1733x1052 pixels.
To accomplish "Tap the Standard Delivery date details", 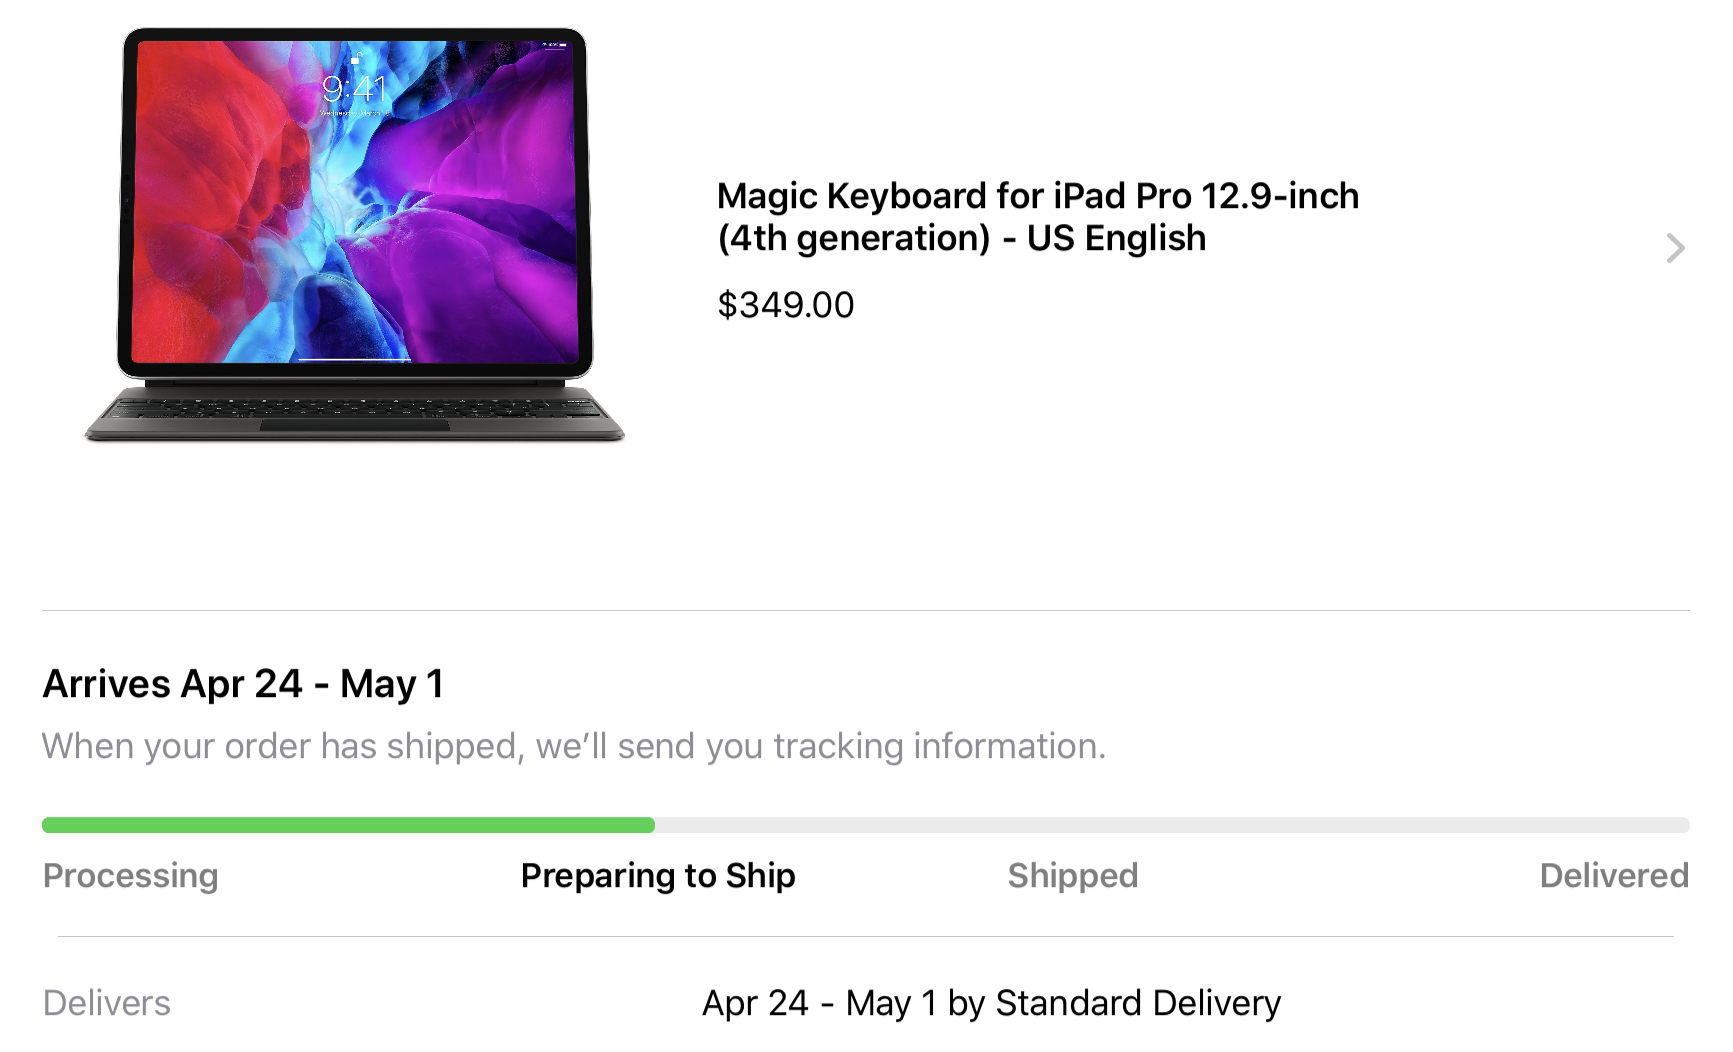I will [x=991, y=1003].
